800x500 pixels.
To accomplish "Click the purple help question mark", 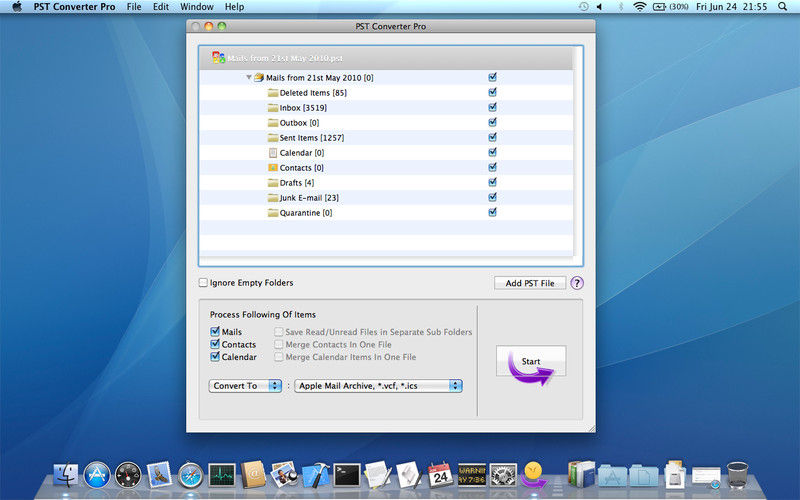I will pos(577,283).
